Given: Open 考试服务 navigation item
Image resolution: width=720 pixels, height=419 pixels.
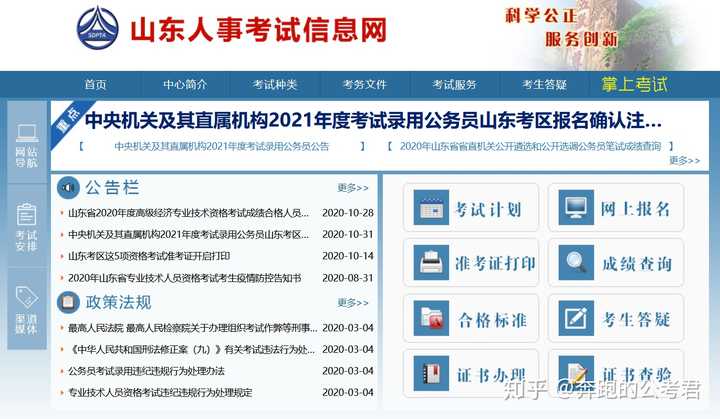Looking at the screenshot, I should click(454, 85).
